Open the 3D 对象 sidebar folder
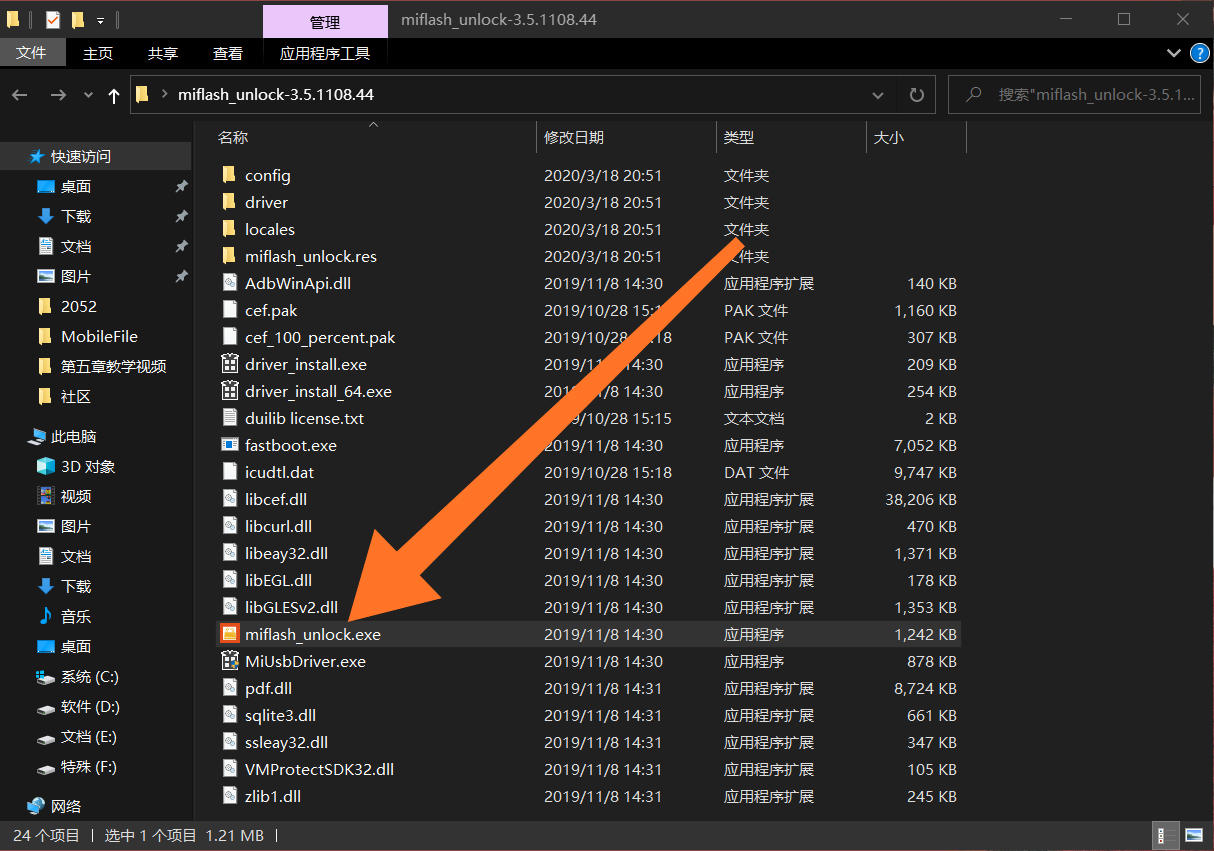 pos(76,466)
